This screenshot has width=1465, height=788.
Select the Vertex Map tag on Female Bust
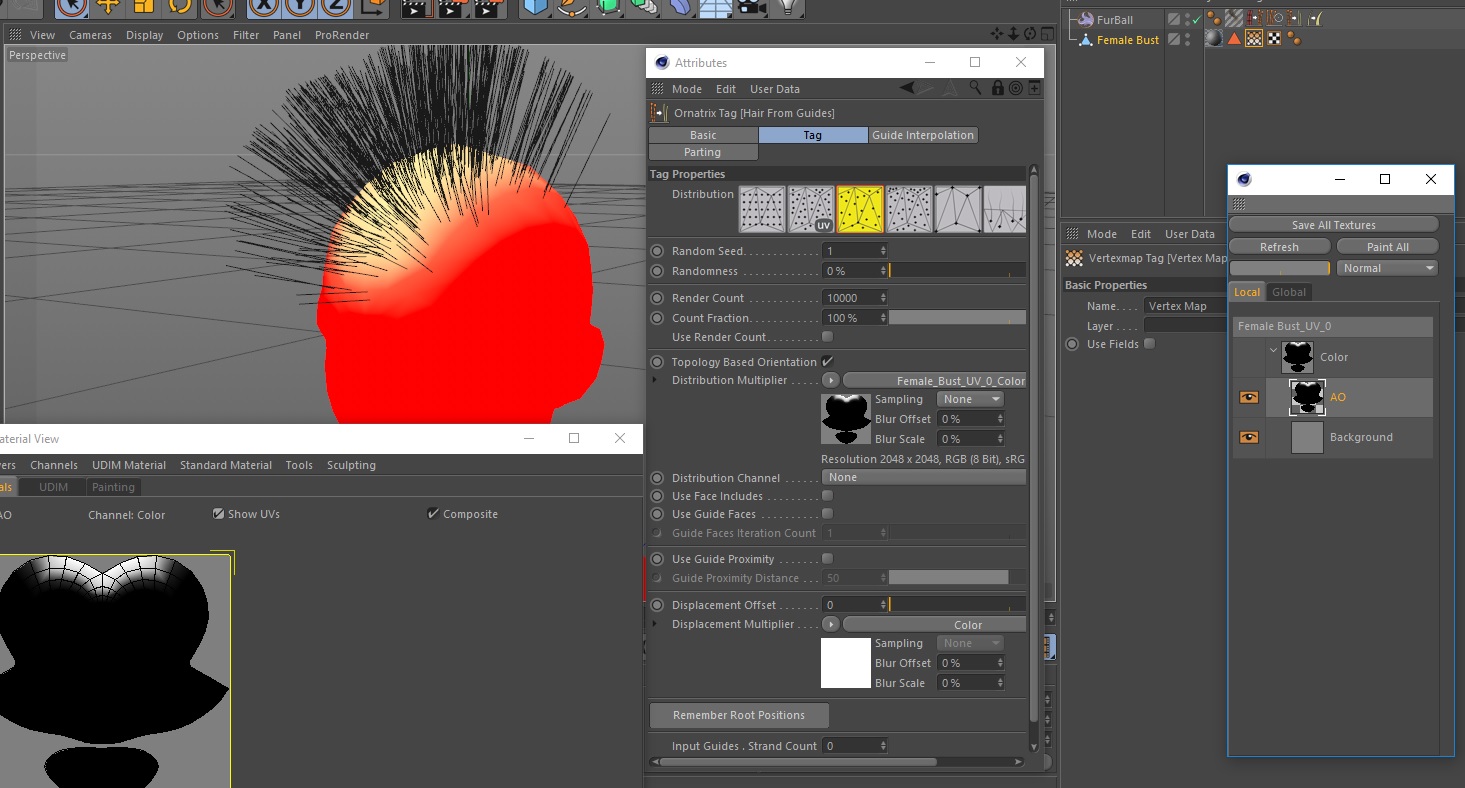(x=1254, y=39)
